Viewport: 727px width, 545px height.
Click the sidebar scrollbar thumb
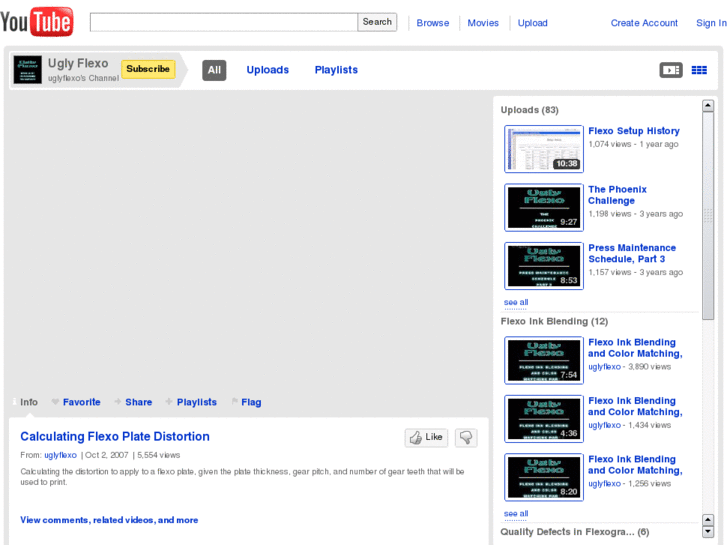click(x=708, y=216)
